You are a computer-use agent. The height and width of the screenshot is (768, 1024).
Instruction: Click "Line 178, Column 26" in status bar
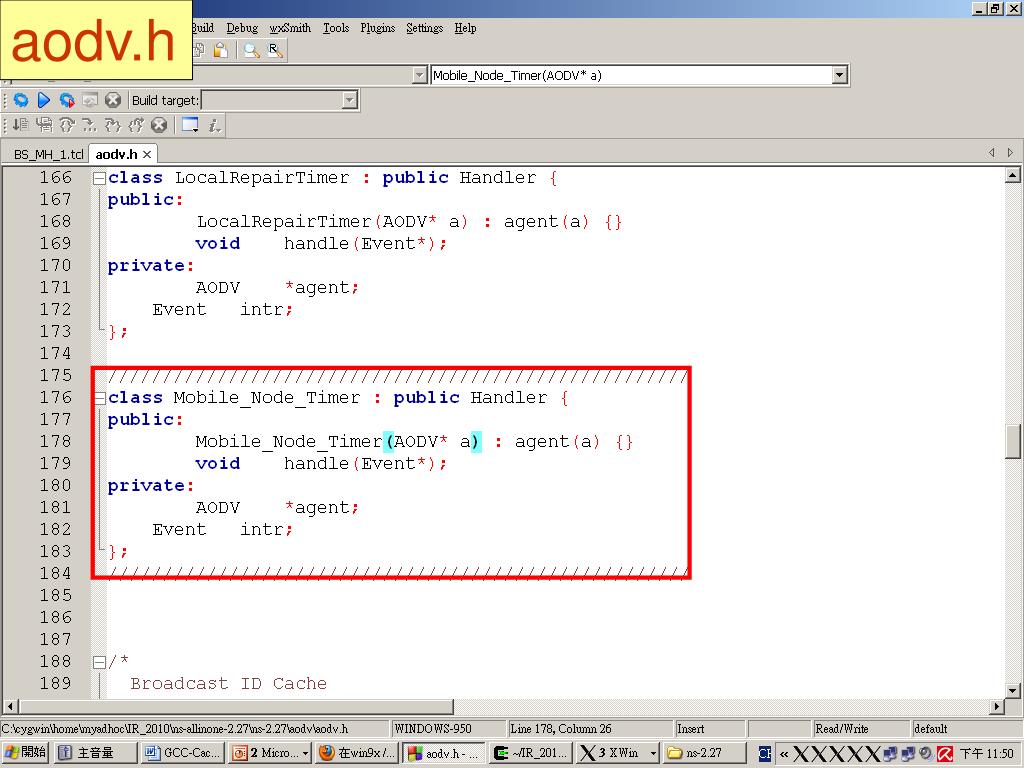(560, 729)
